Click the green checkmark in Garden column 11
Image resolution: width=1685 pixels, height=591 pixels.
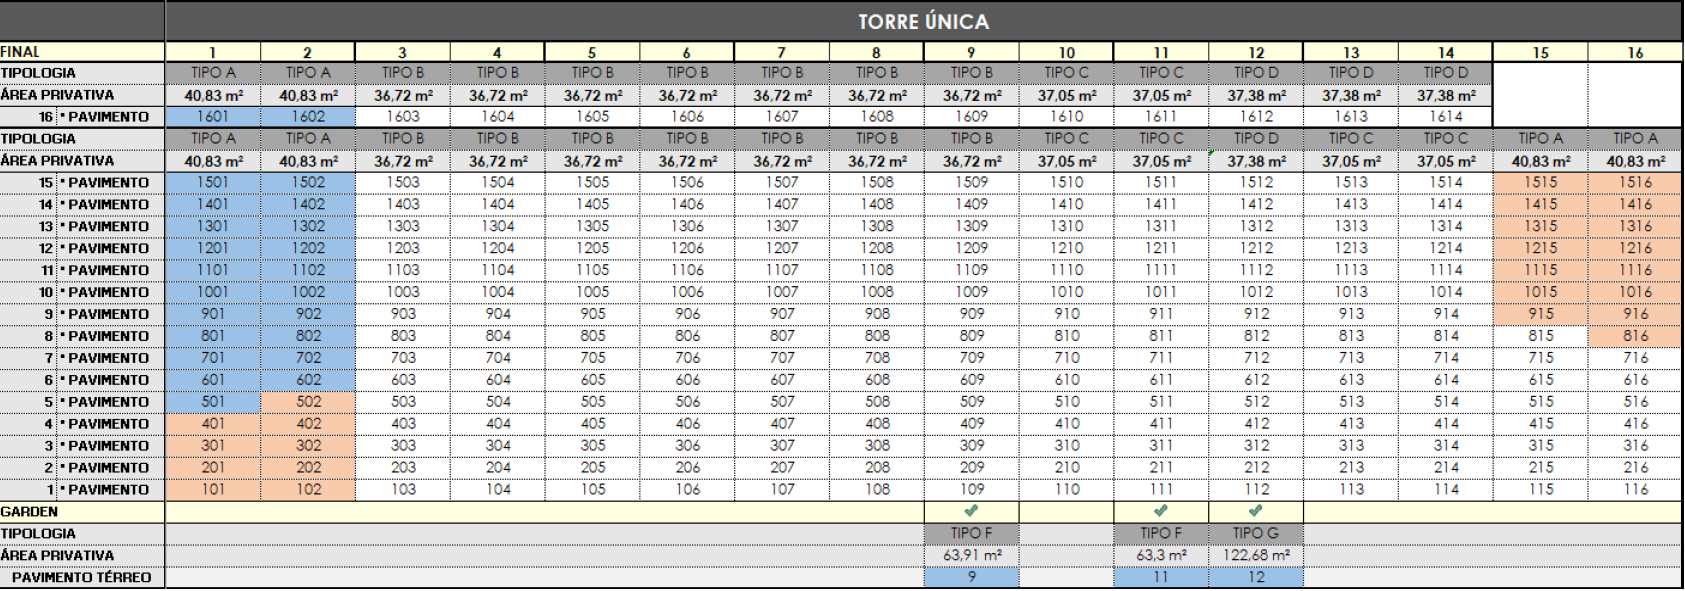click(x=1160, y=511)
